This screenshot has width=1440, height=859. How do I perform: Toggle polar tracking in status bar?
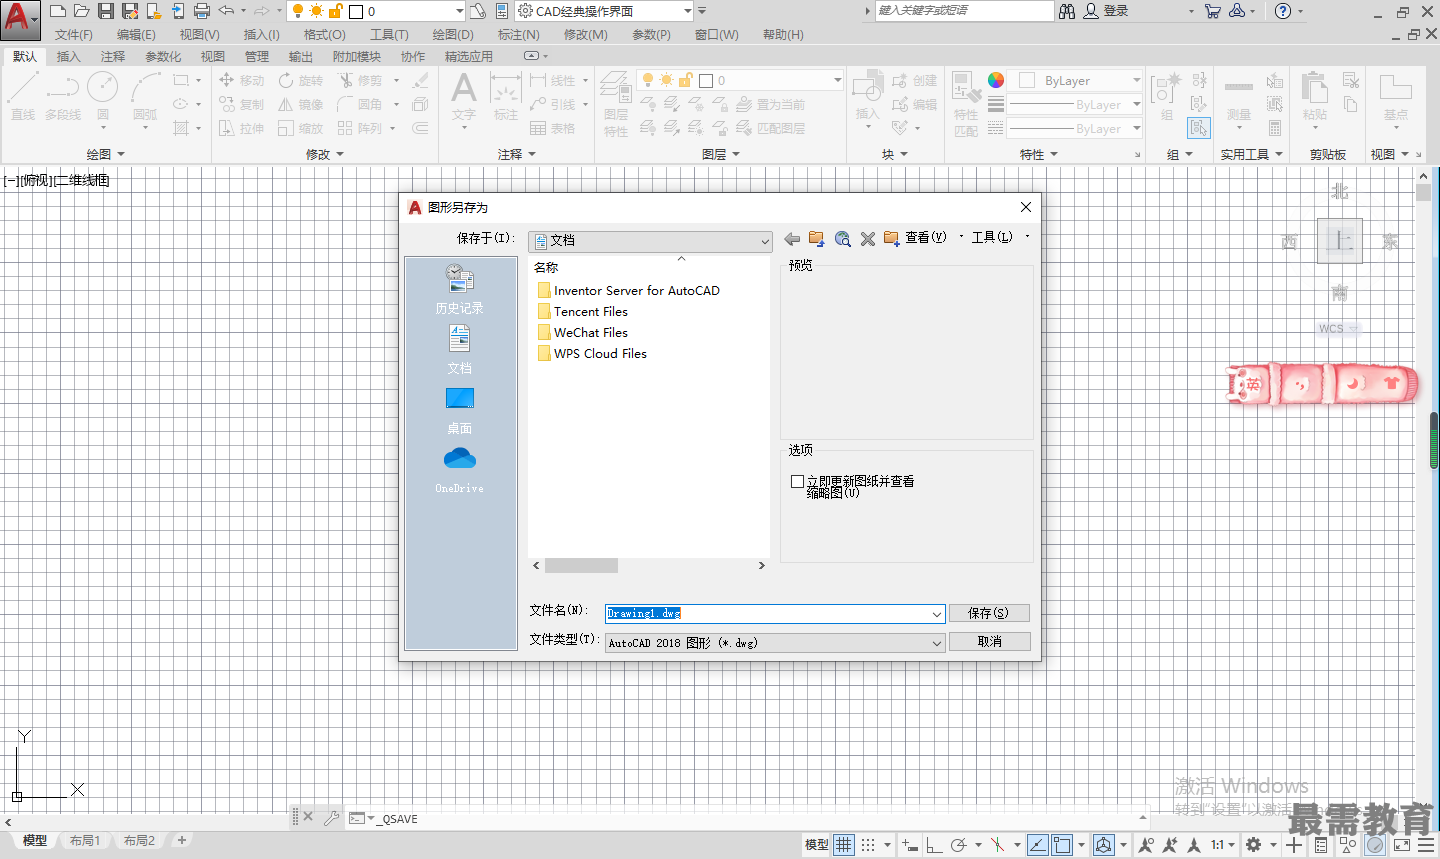959,845
